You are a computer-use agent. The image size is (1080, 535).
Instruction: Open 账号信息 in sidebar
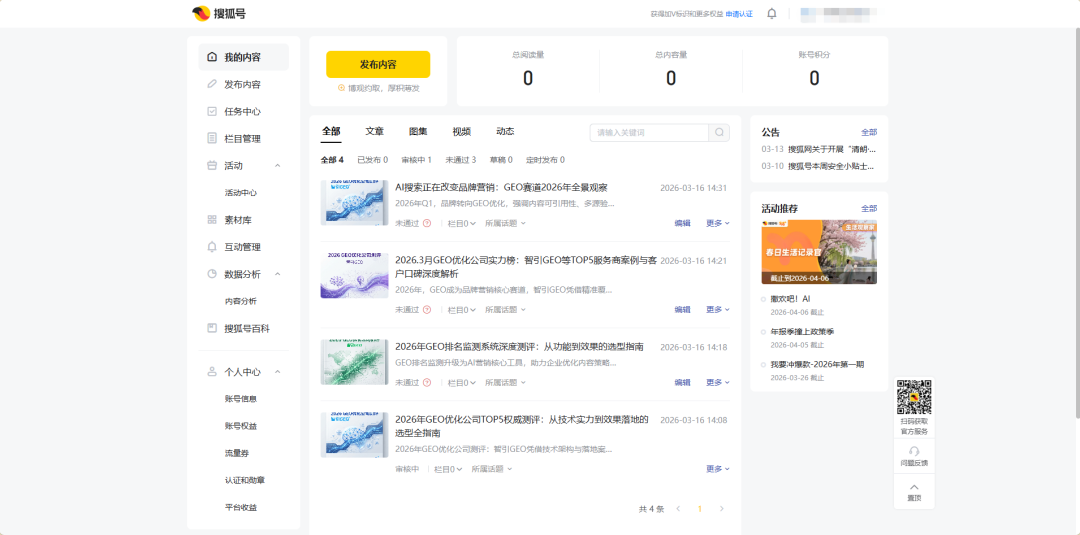coord(240,399)
